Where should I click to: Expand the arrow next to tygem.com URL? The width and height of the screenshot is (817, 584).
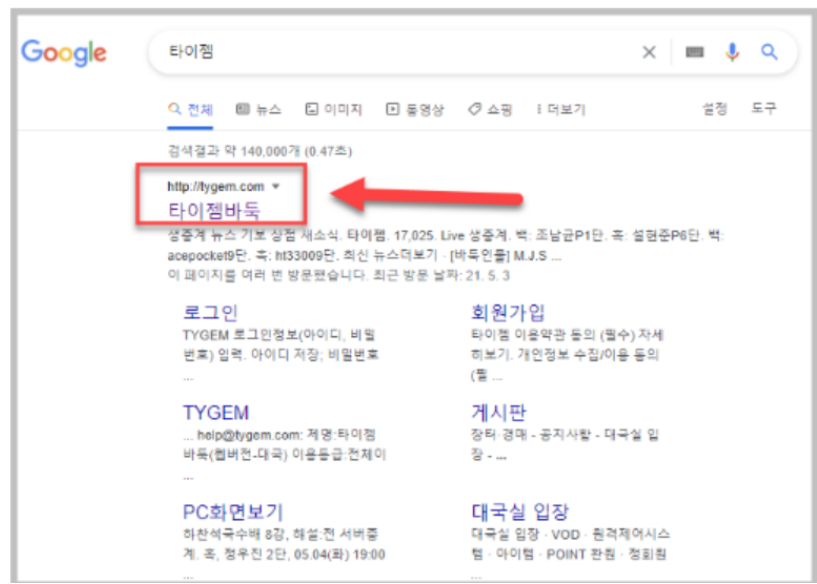click(276, 187)
